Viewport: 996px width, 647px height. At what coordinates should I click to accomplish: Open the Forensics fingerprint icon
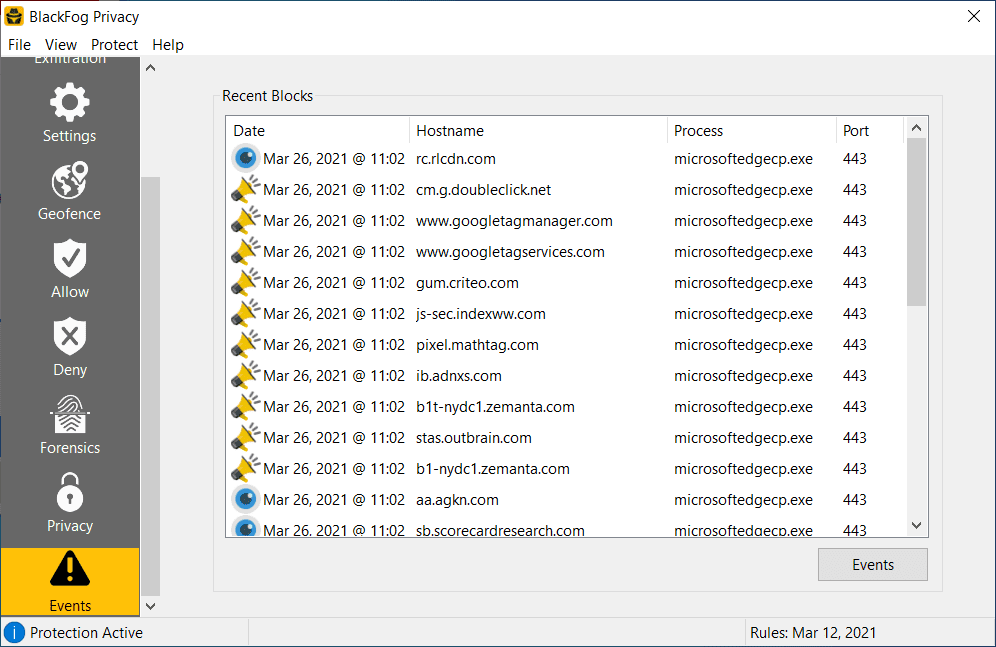click(70, 414)
